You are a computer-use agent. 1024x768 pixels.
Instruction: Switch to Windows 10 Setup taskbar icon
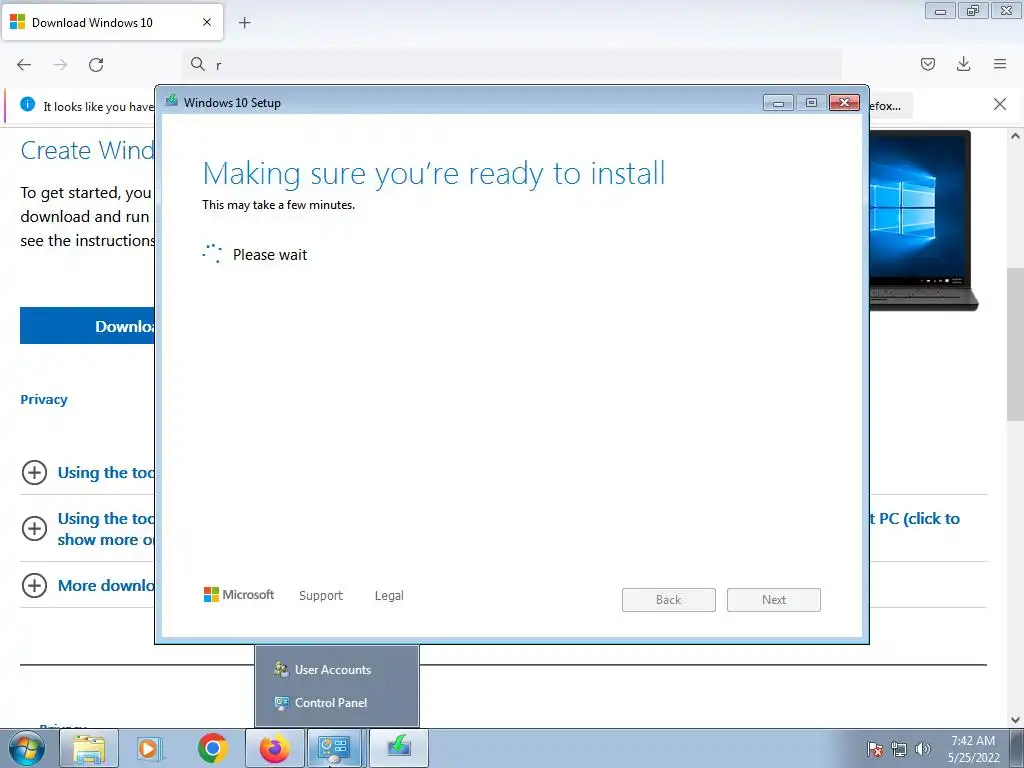pyautogui.click(x=399, y=748)
